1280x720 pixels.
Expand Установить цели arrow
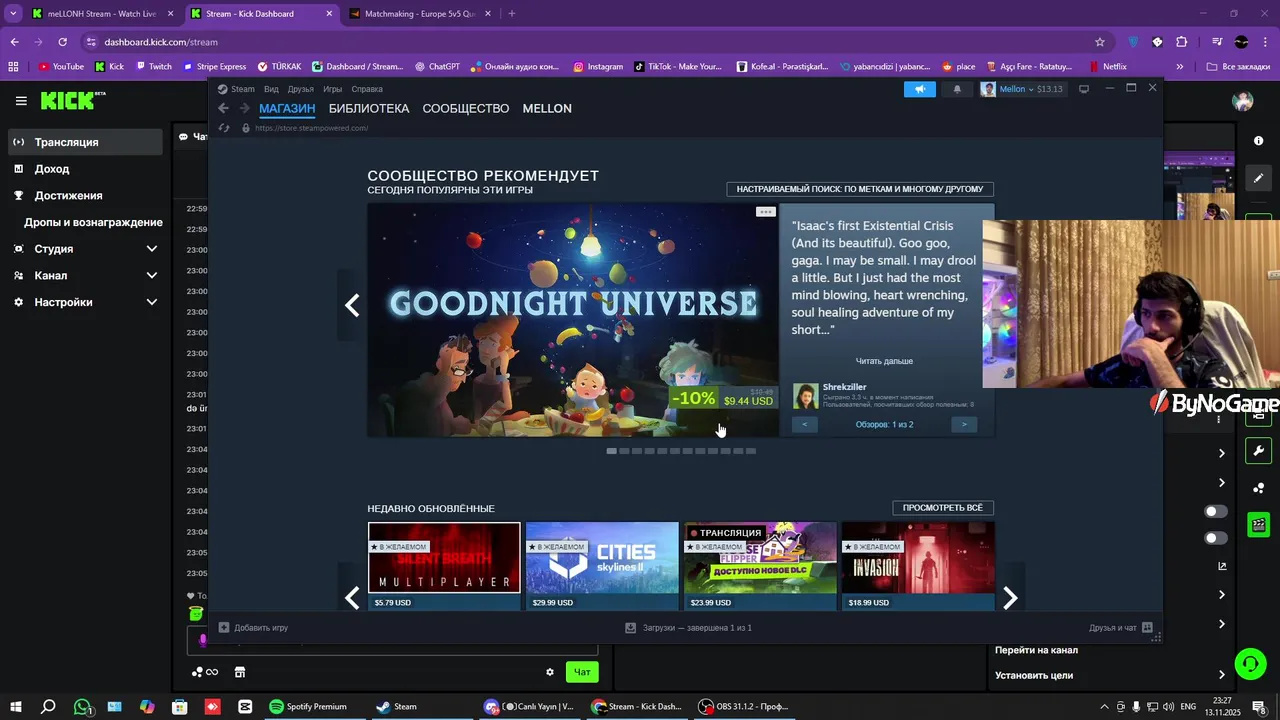[1221, 675]
